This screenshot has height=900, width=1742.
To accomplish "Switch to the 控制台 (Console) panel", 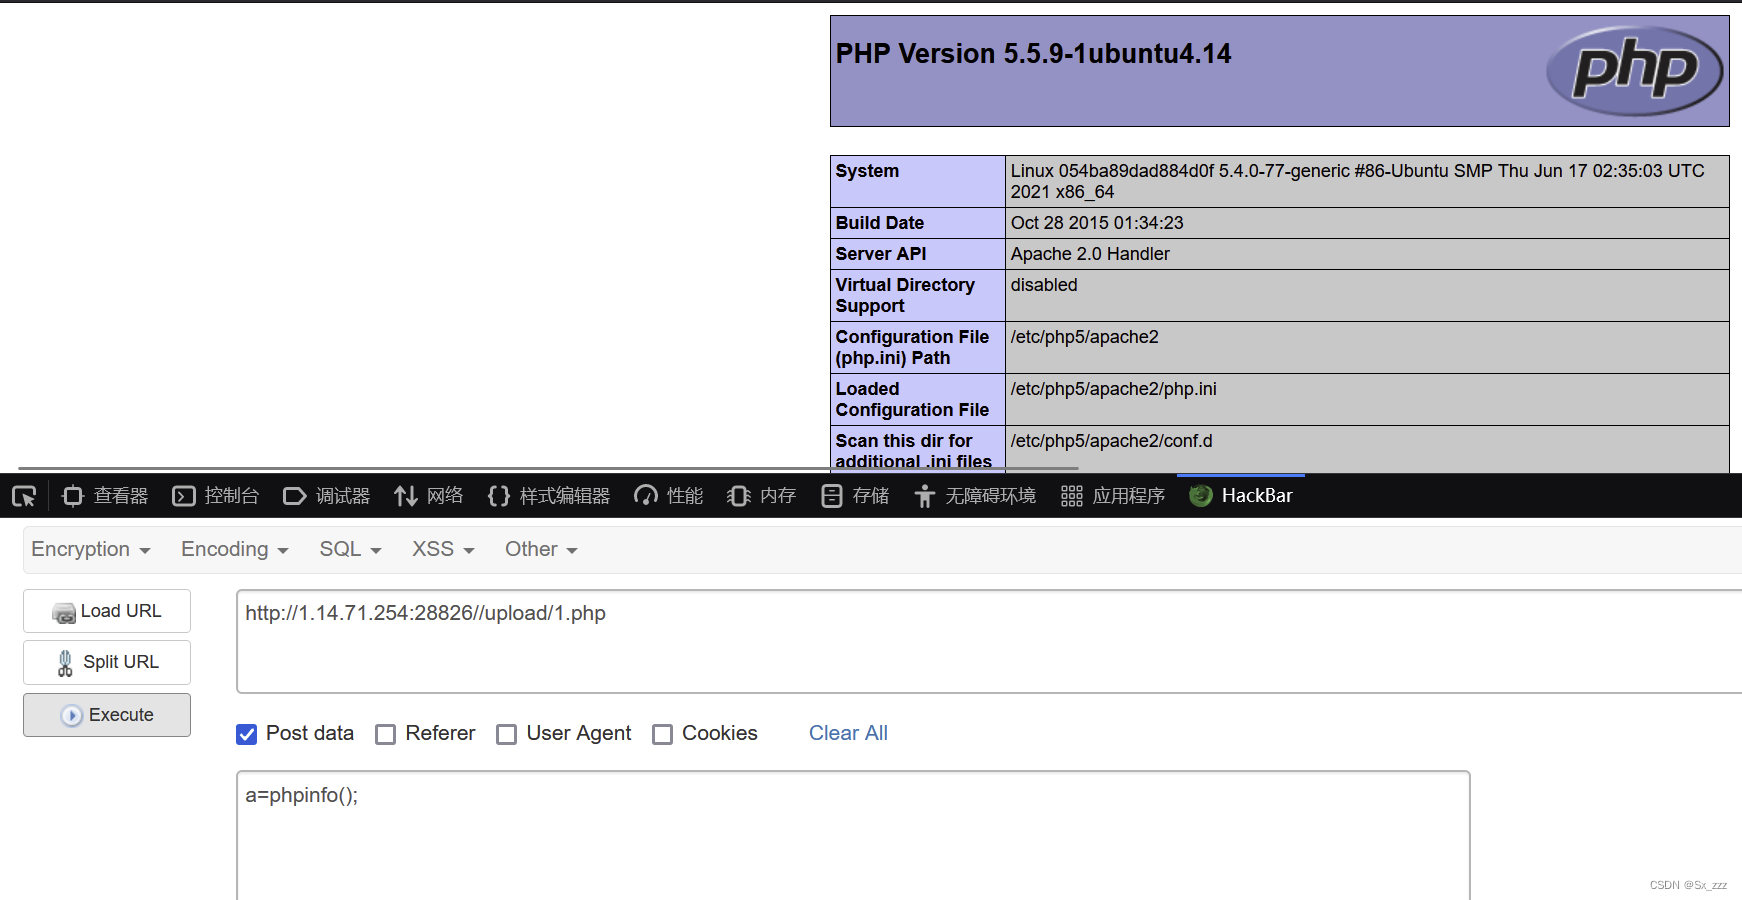I will point(216,495).
